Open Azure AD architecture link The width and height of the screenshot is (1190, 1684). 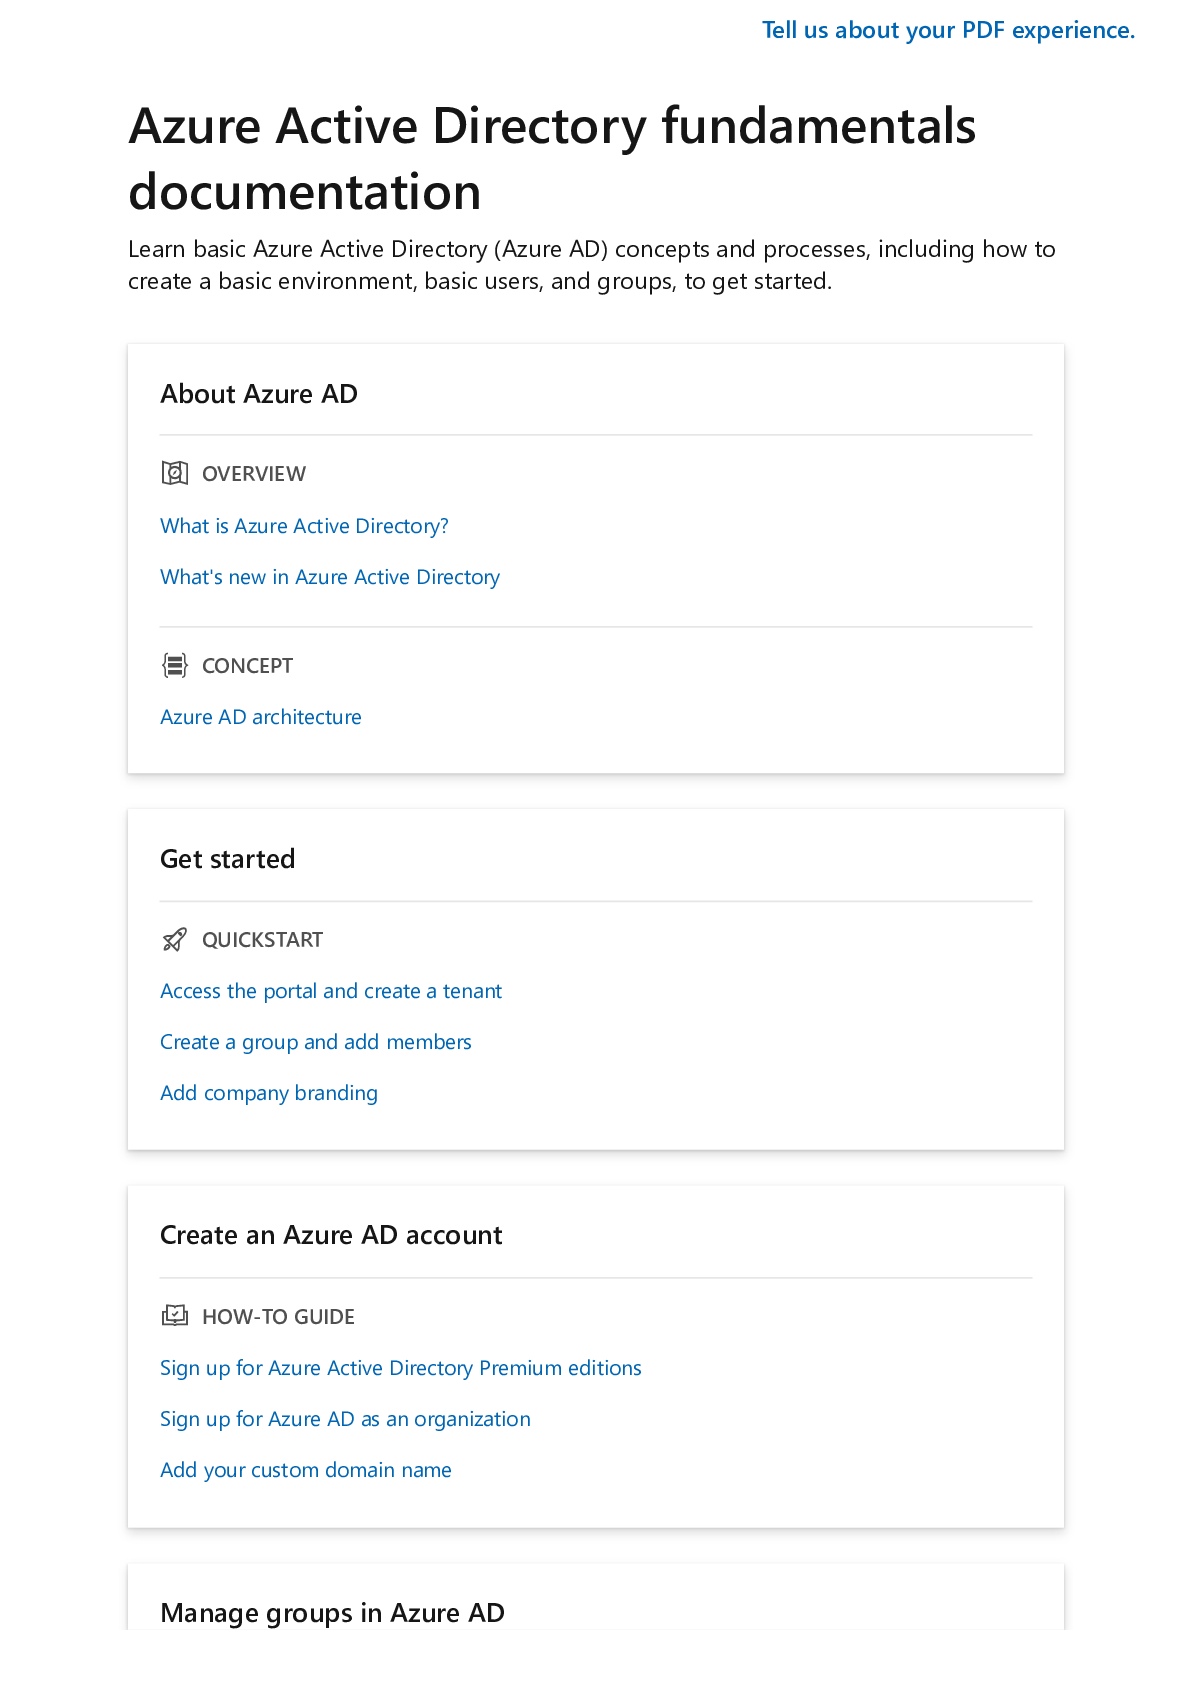261,717
